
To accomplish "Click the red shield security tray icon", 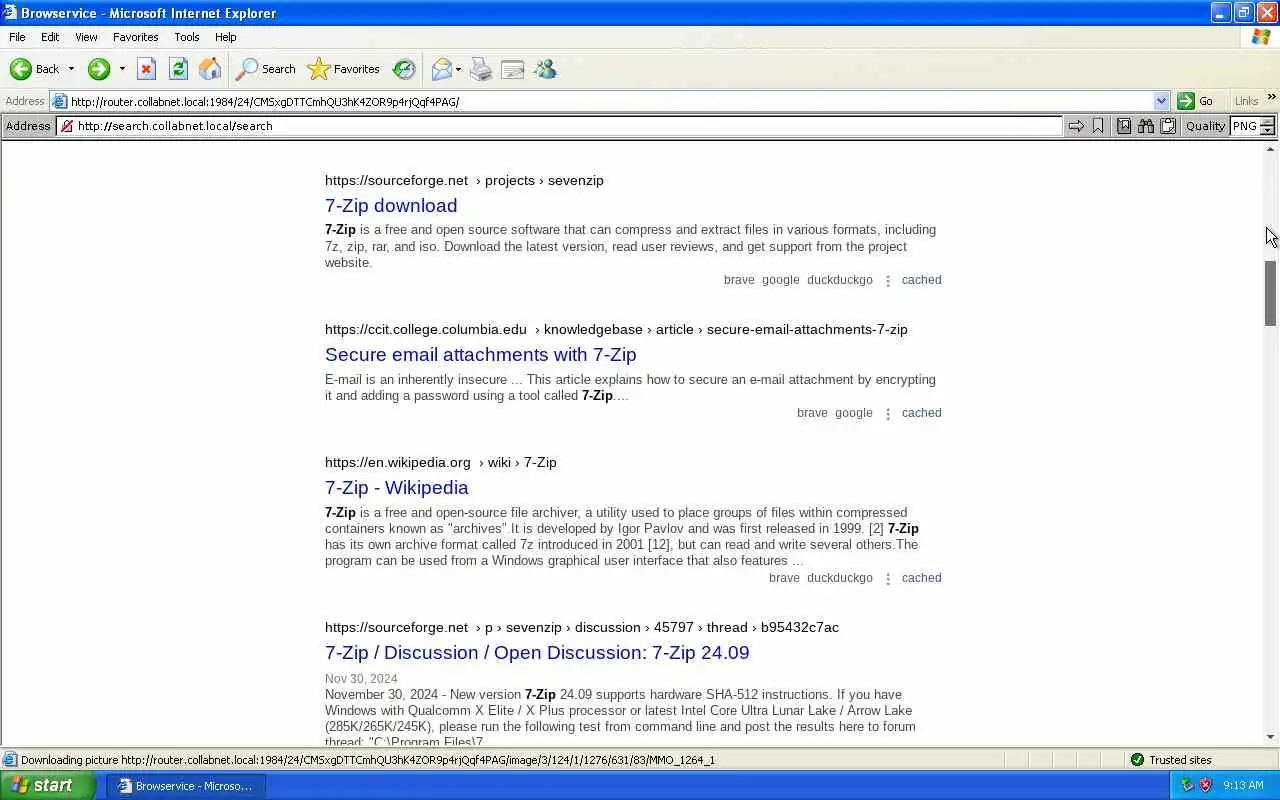I will [x=1205, y=785].
